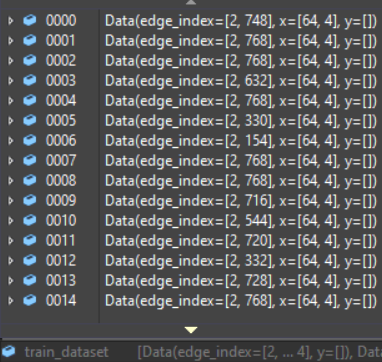The height and width of the screenshot is (362, 382).
Task: Expand the 0001 list entry
Action: [11, 41]
